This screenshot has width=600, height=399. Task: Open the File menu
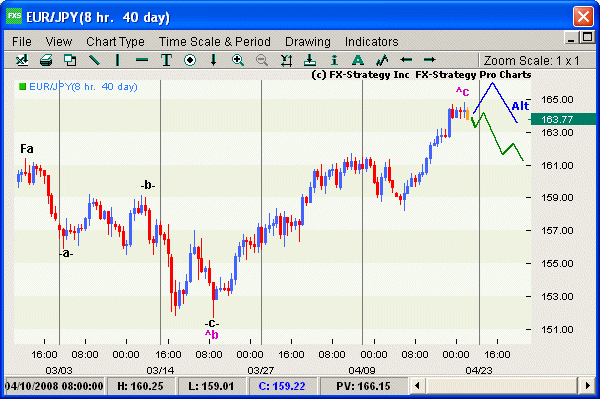(x=22, y=41)
